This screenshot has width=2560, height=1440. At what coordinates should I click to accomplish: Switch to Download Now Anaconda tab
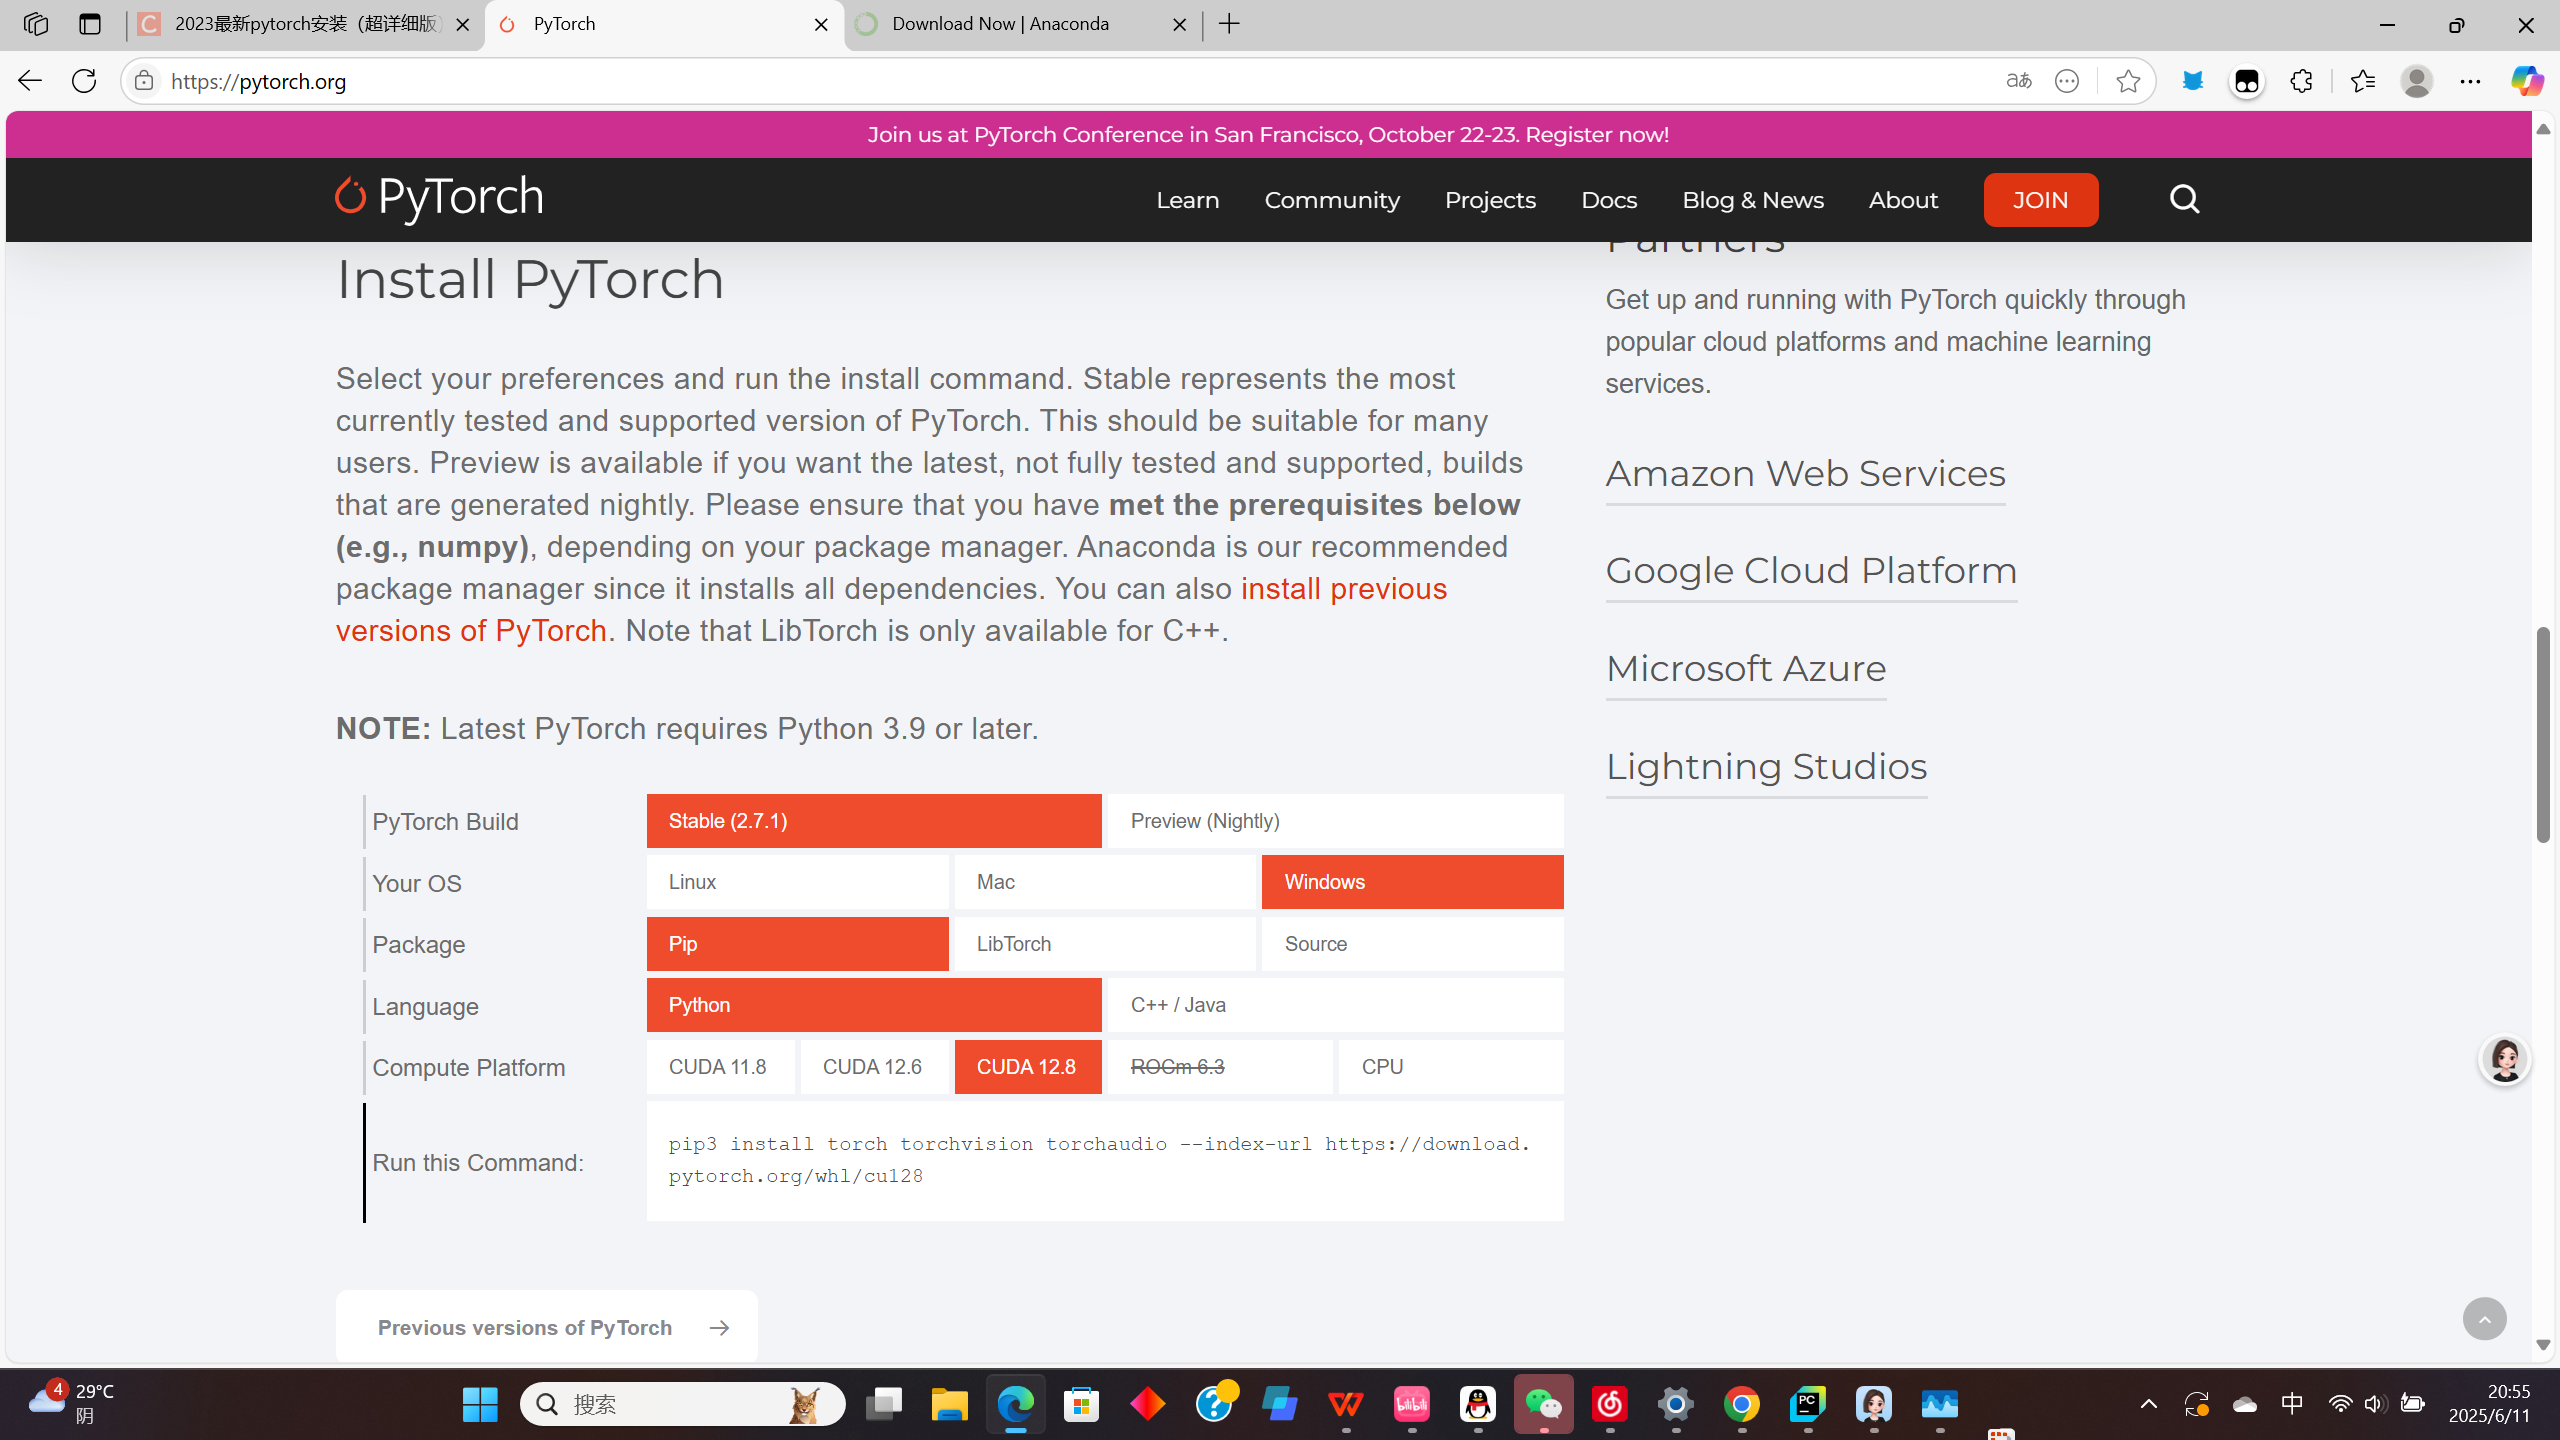pyautogui.click(x=1022, y=24)
